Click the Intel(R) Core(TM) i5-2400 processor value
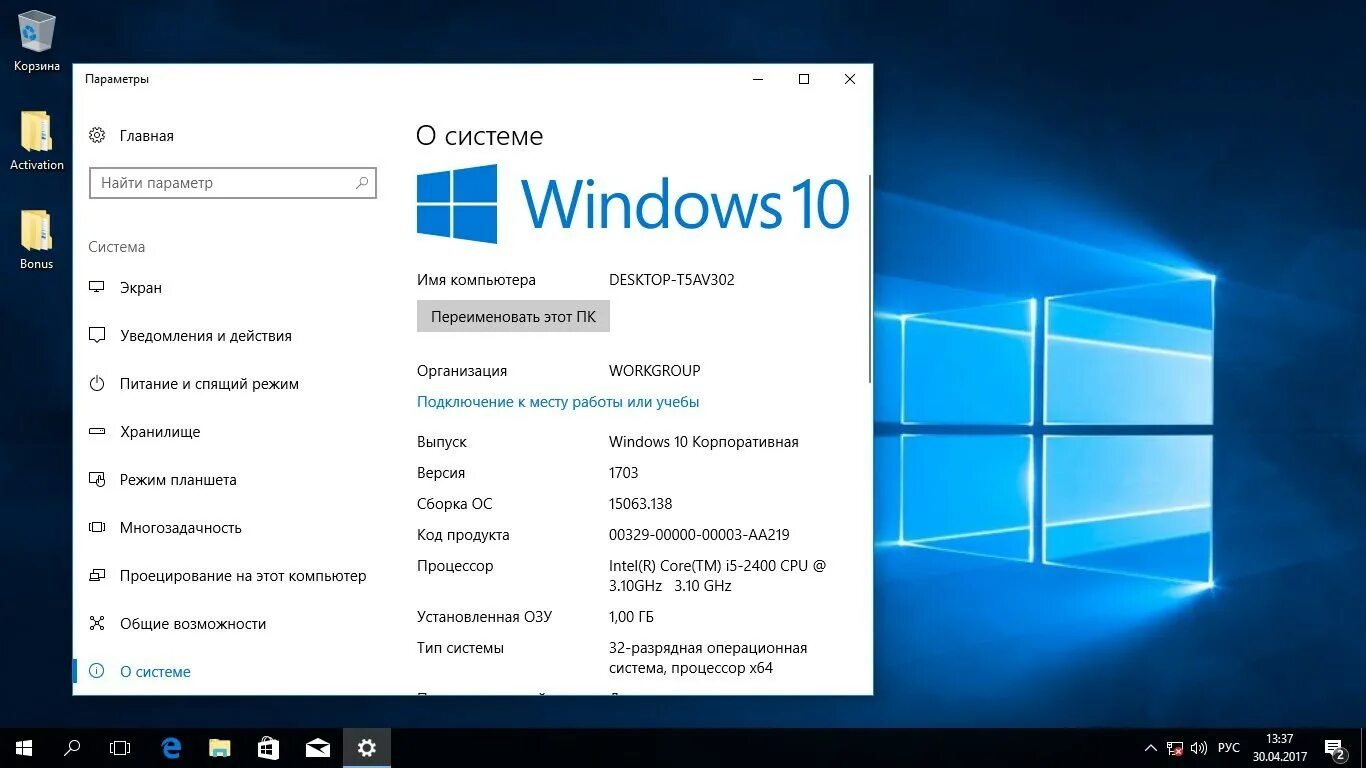The image size is (1366, 768). (718, 576)
